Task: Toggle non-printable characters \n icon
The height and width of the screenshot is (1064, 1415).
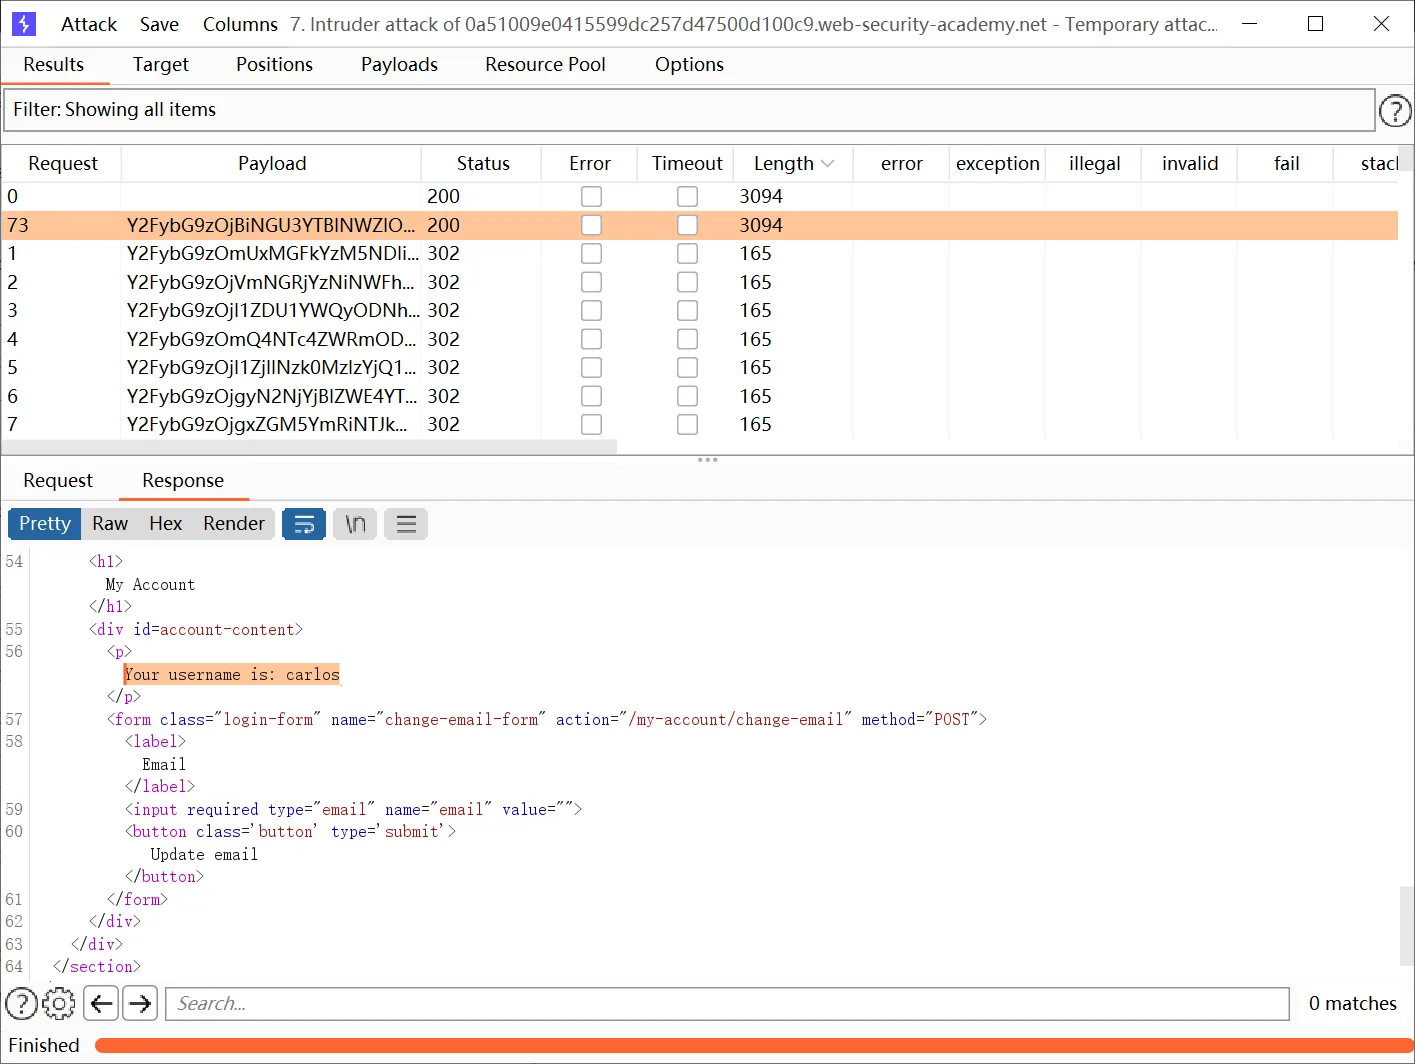Action: tap(355, 524)
